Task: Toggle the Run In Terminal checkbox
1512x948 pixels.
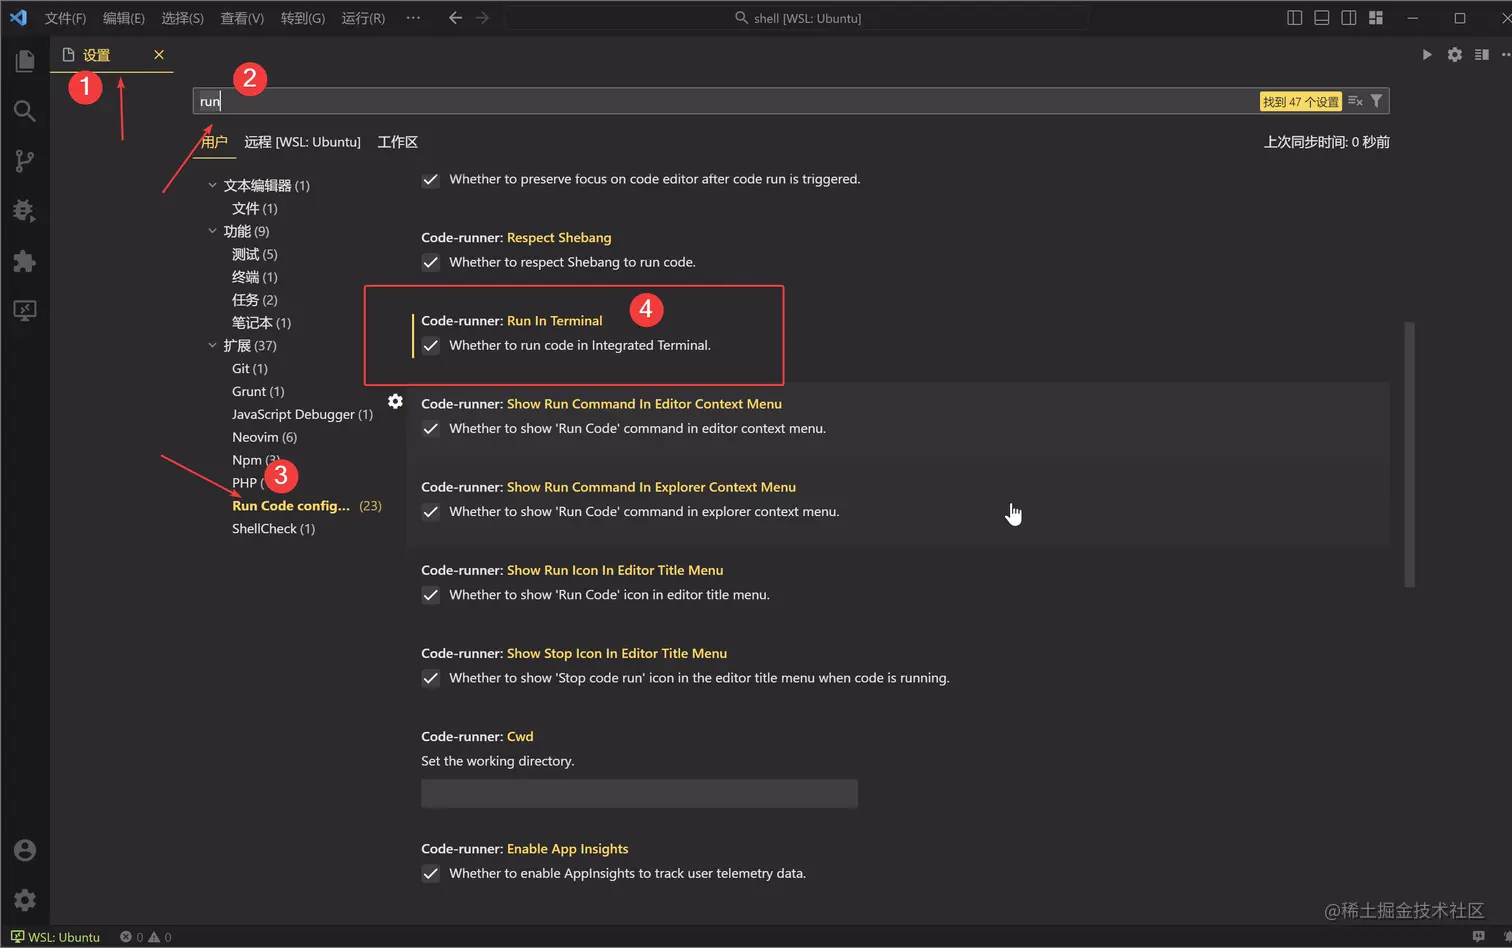Action: point(431,346)
